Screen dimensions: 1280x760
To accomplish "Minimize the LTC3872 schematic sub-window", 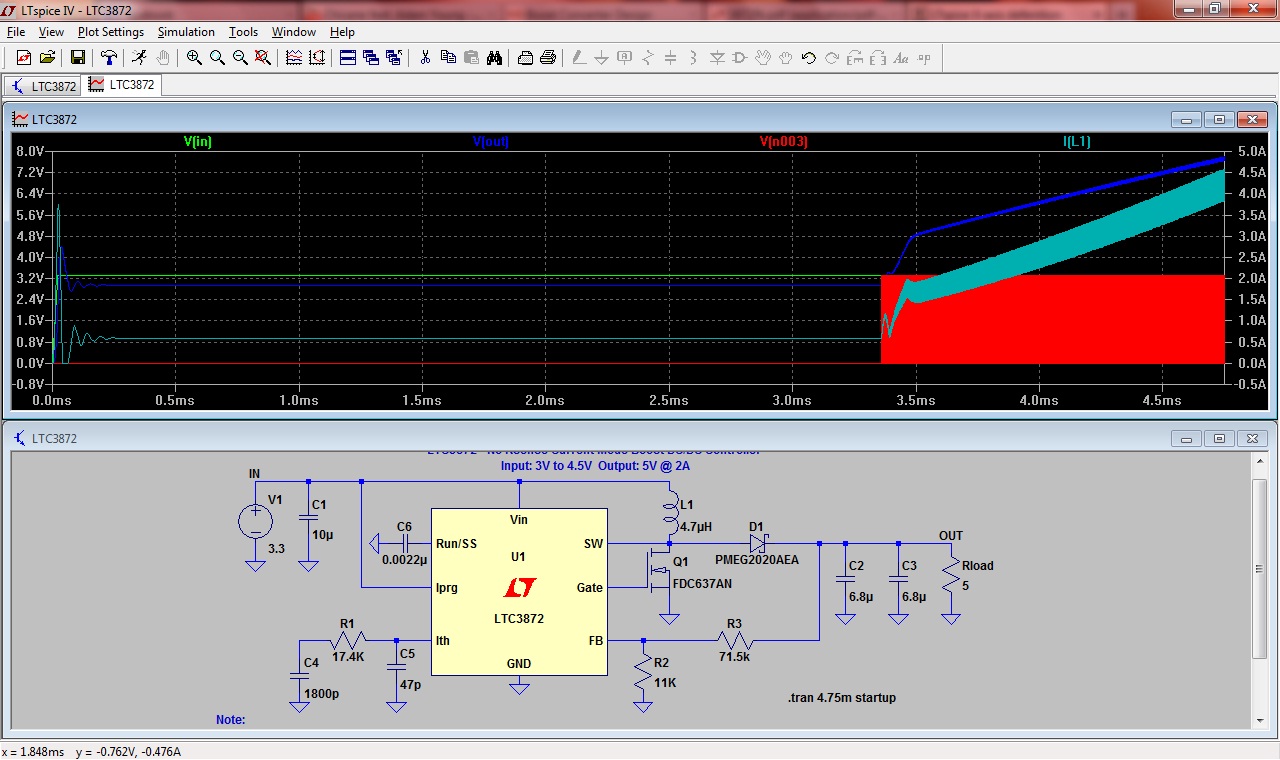I will click(1186, 438).
